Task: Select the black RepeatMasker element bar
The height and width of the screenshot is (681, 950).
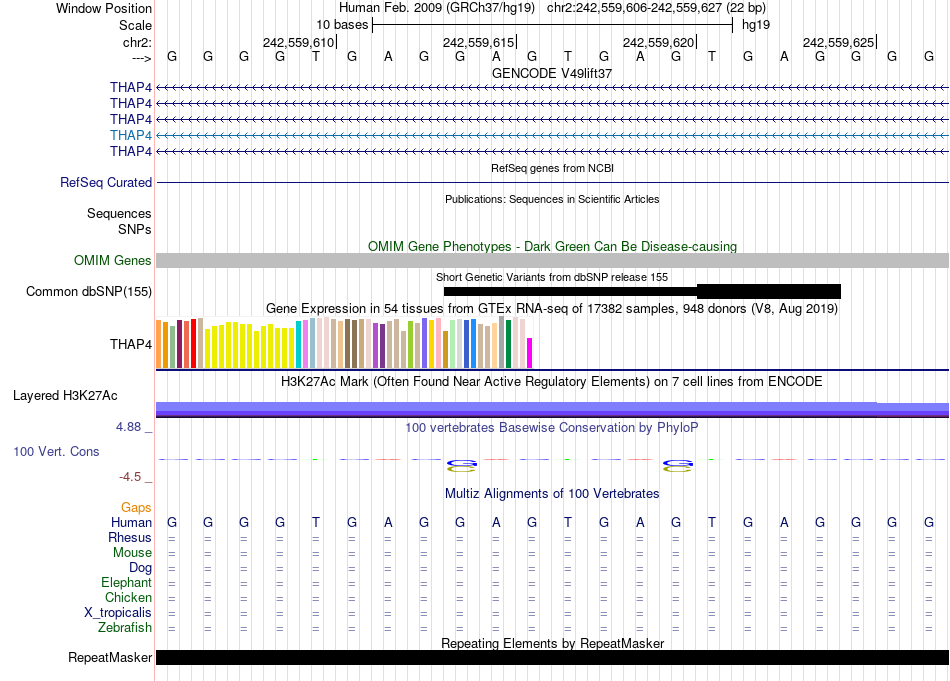Action: point(552,658)
